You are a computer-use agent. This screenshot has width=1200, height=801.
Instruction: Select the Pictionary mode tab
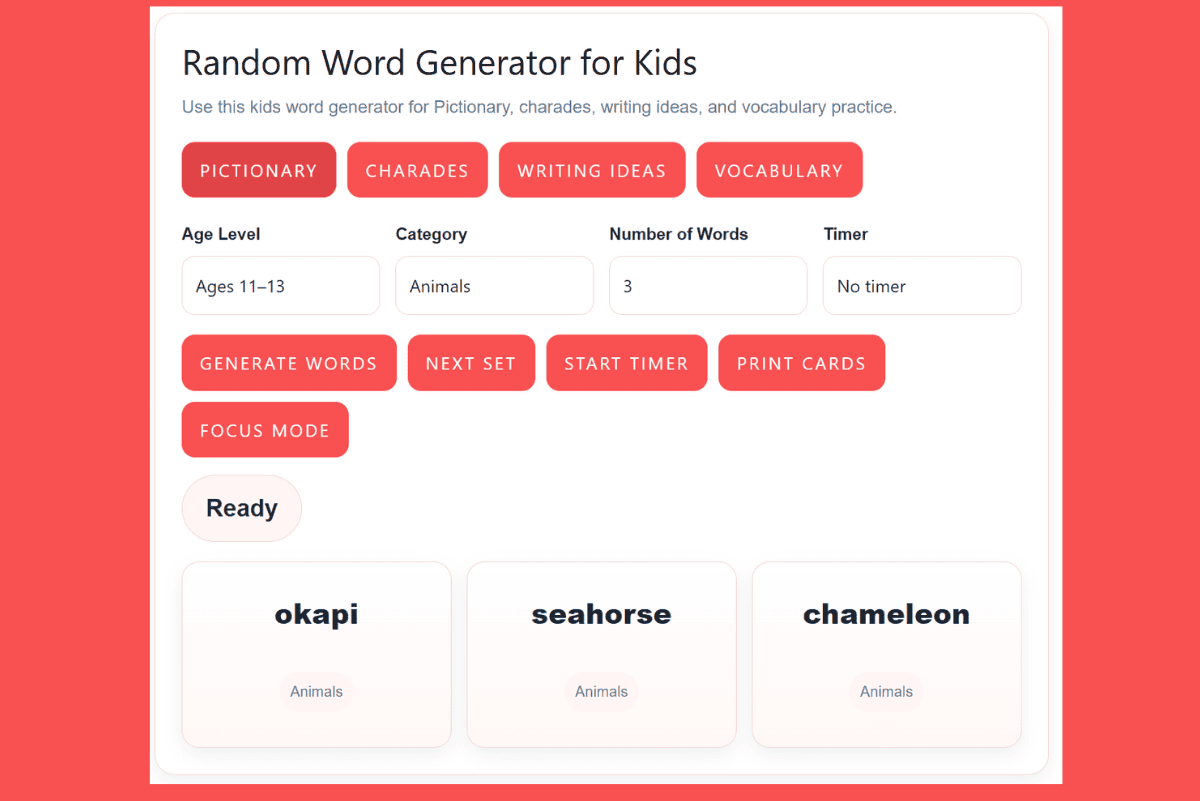[258, 170]
